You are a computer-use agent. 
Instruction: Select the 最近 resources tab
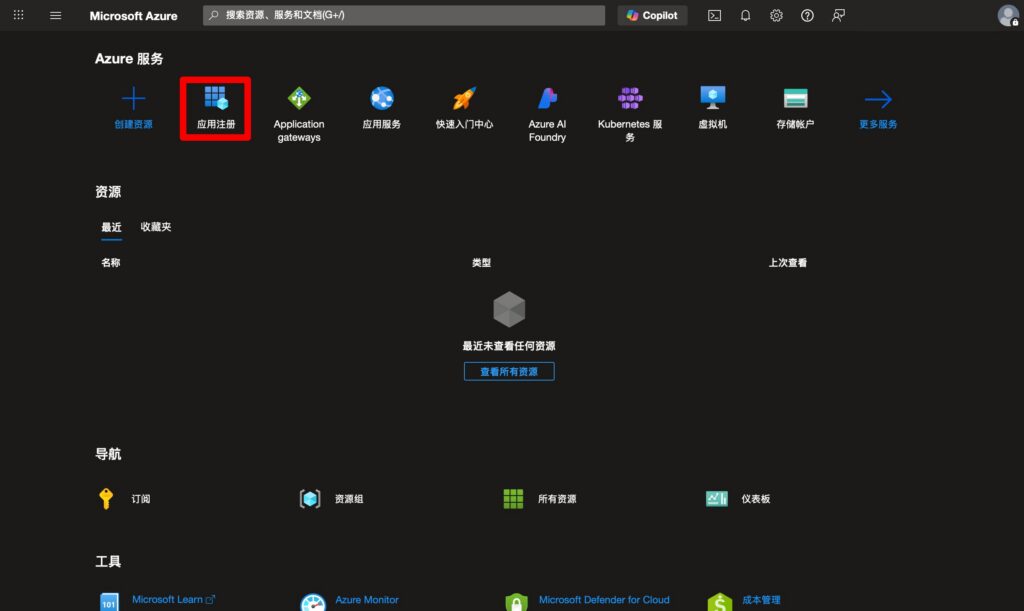(111, 227)
